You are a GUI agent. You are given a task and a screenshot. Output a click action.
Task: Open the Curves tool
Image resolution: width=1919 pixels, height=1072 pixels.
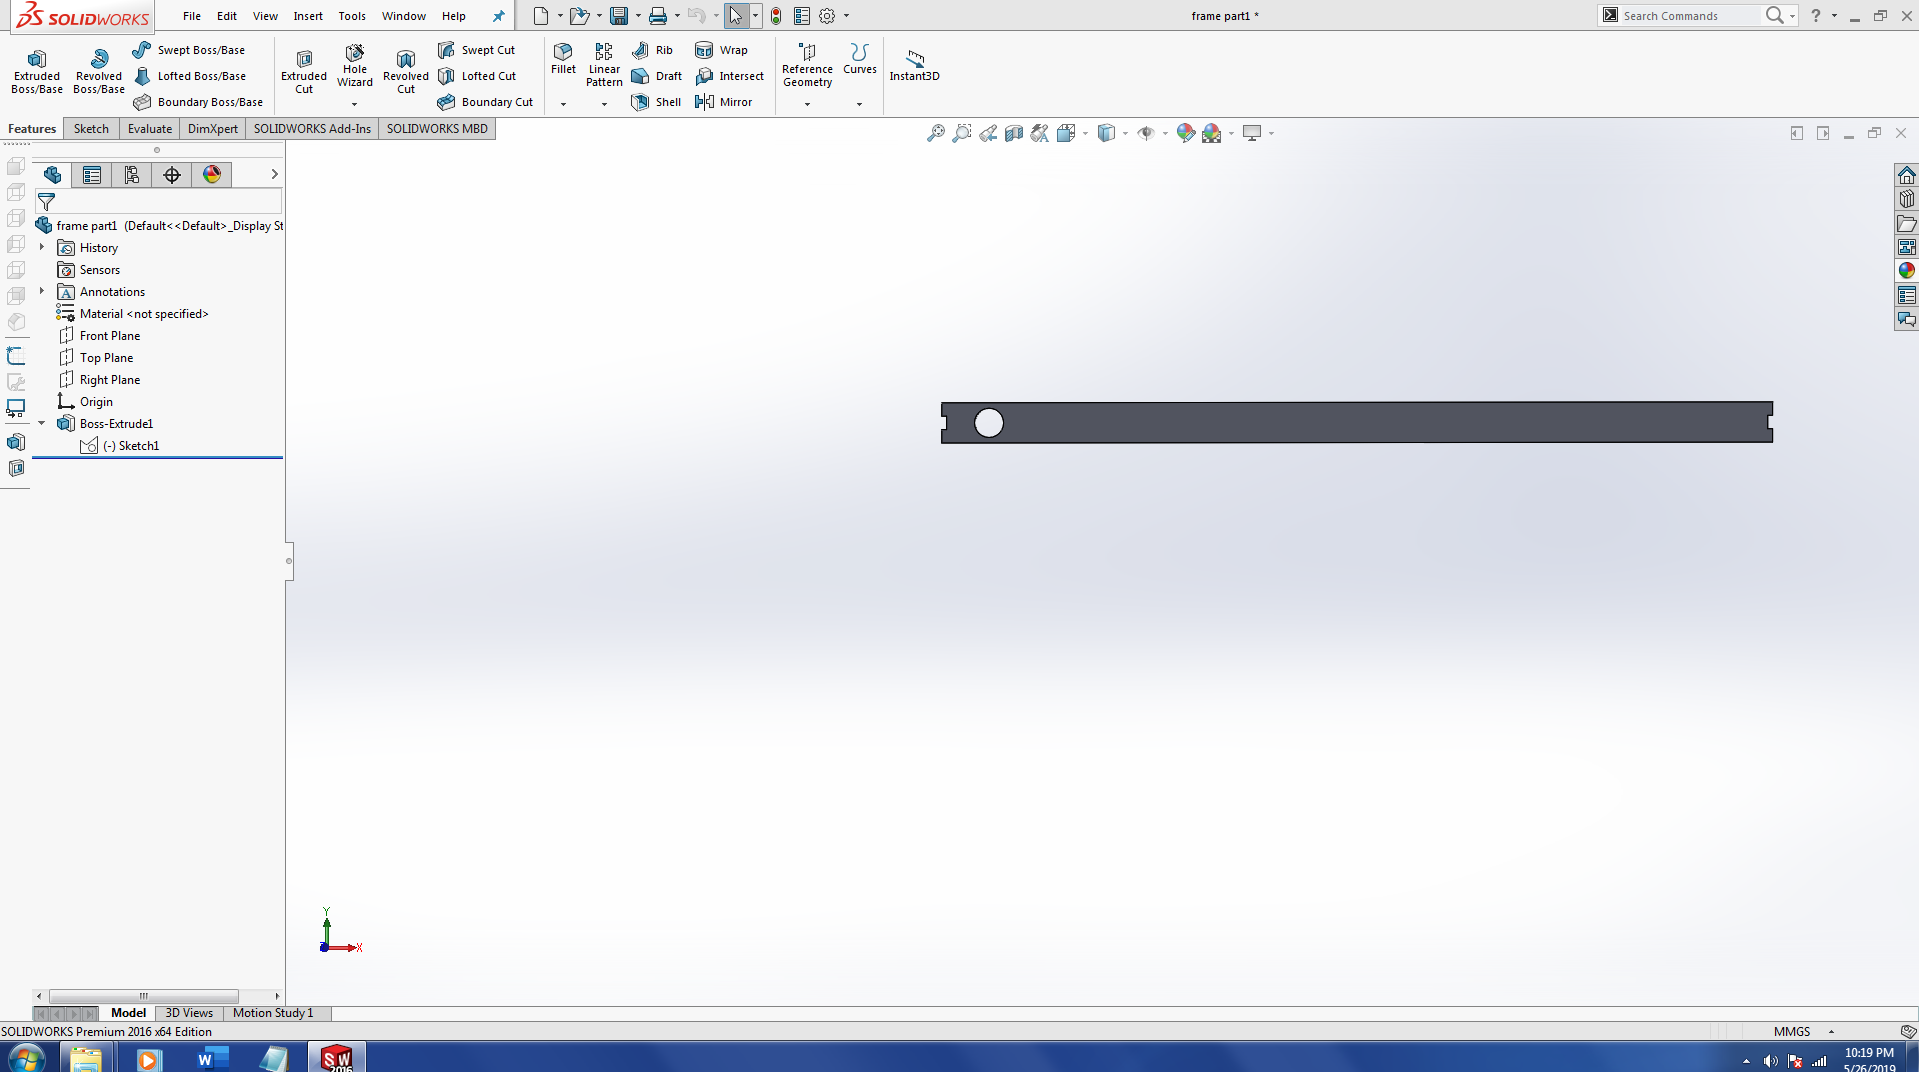[859, 59]
